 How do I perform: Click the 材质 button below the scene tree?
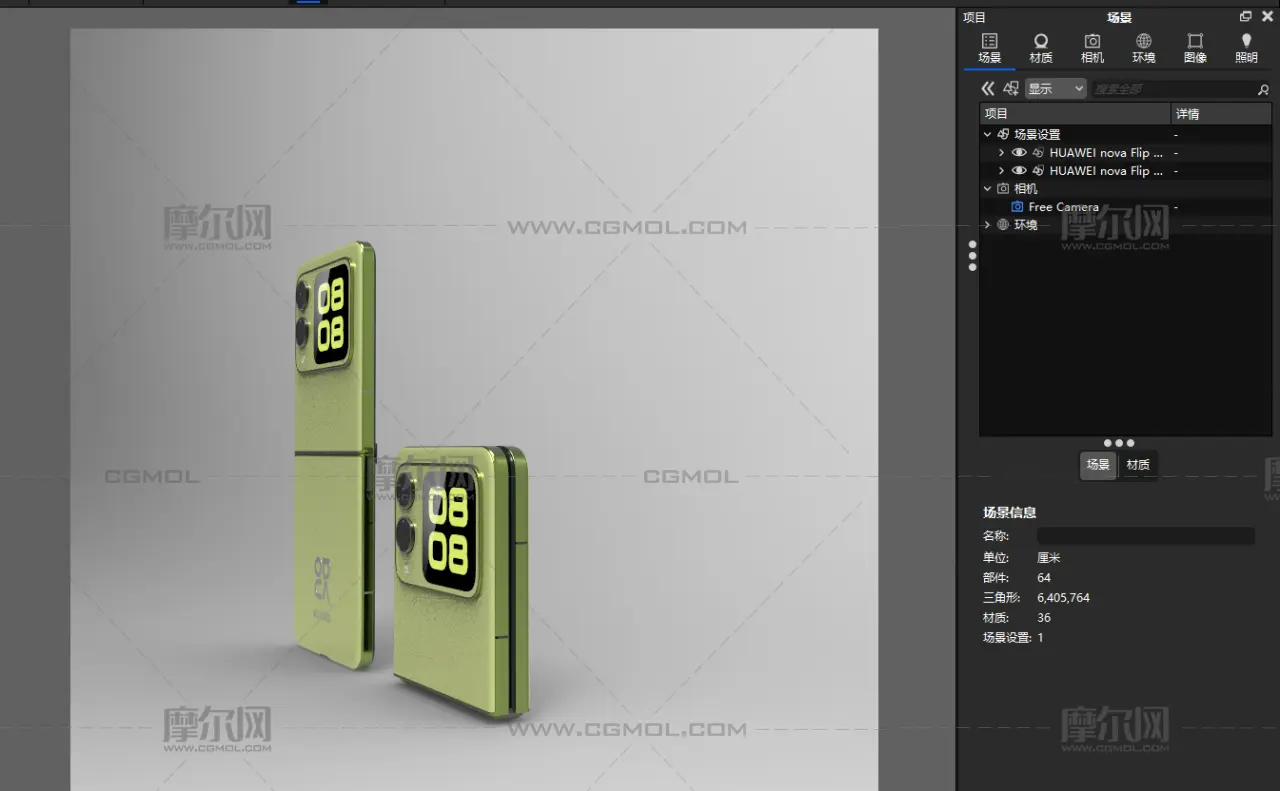click(1138, 465)
